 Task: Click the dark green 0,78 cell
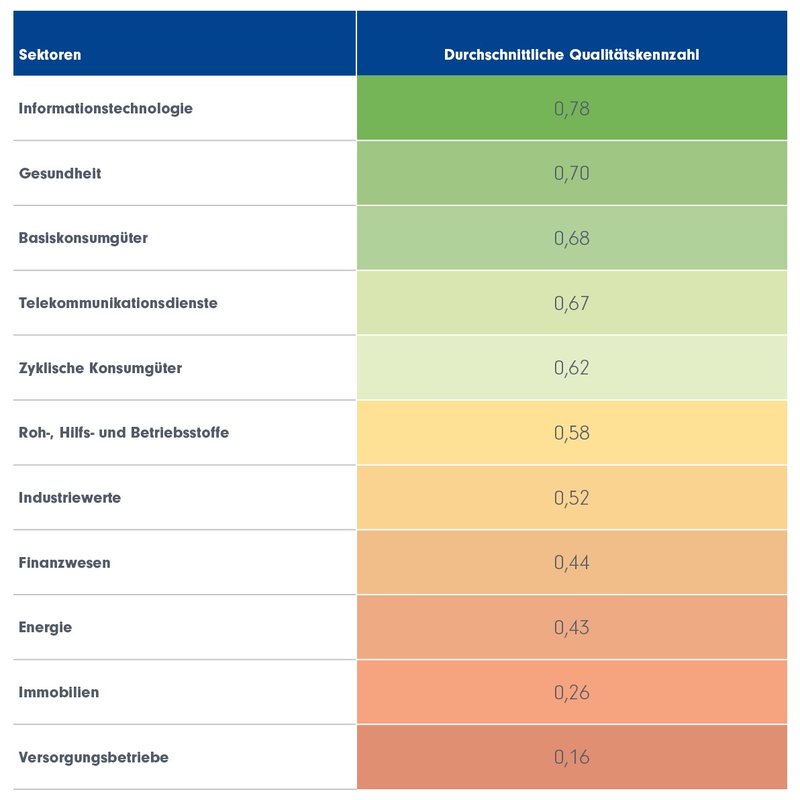572,108
